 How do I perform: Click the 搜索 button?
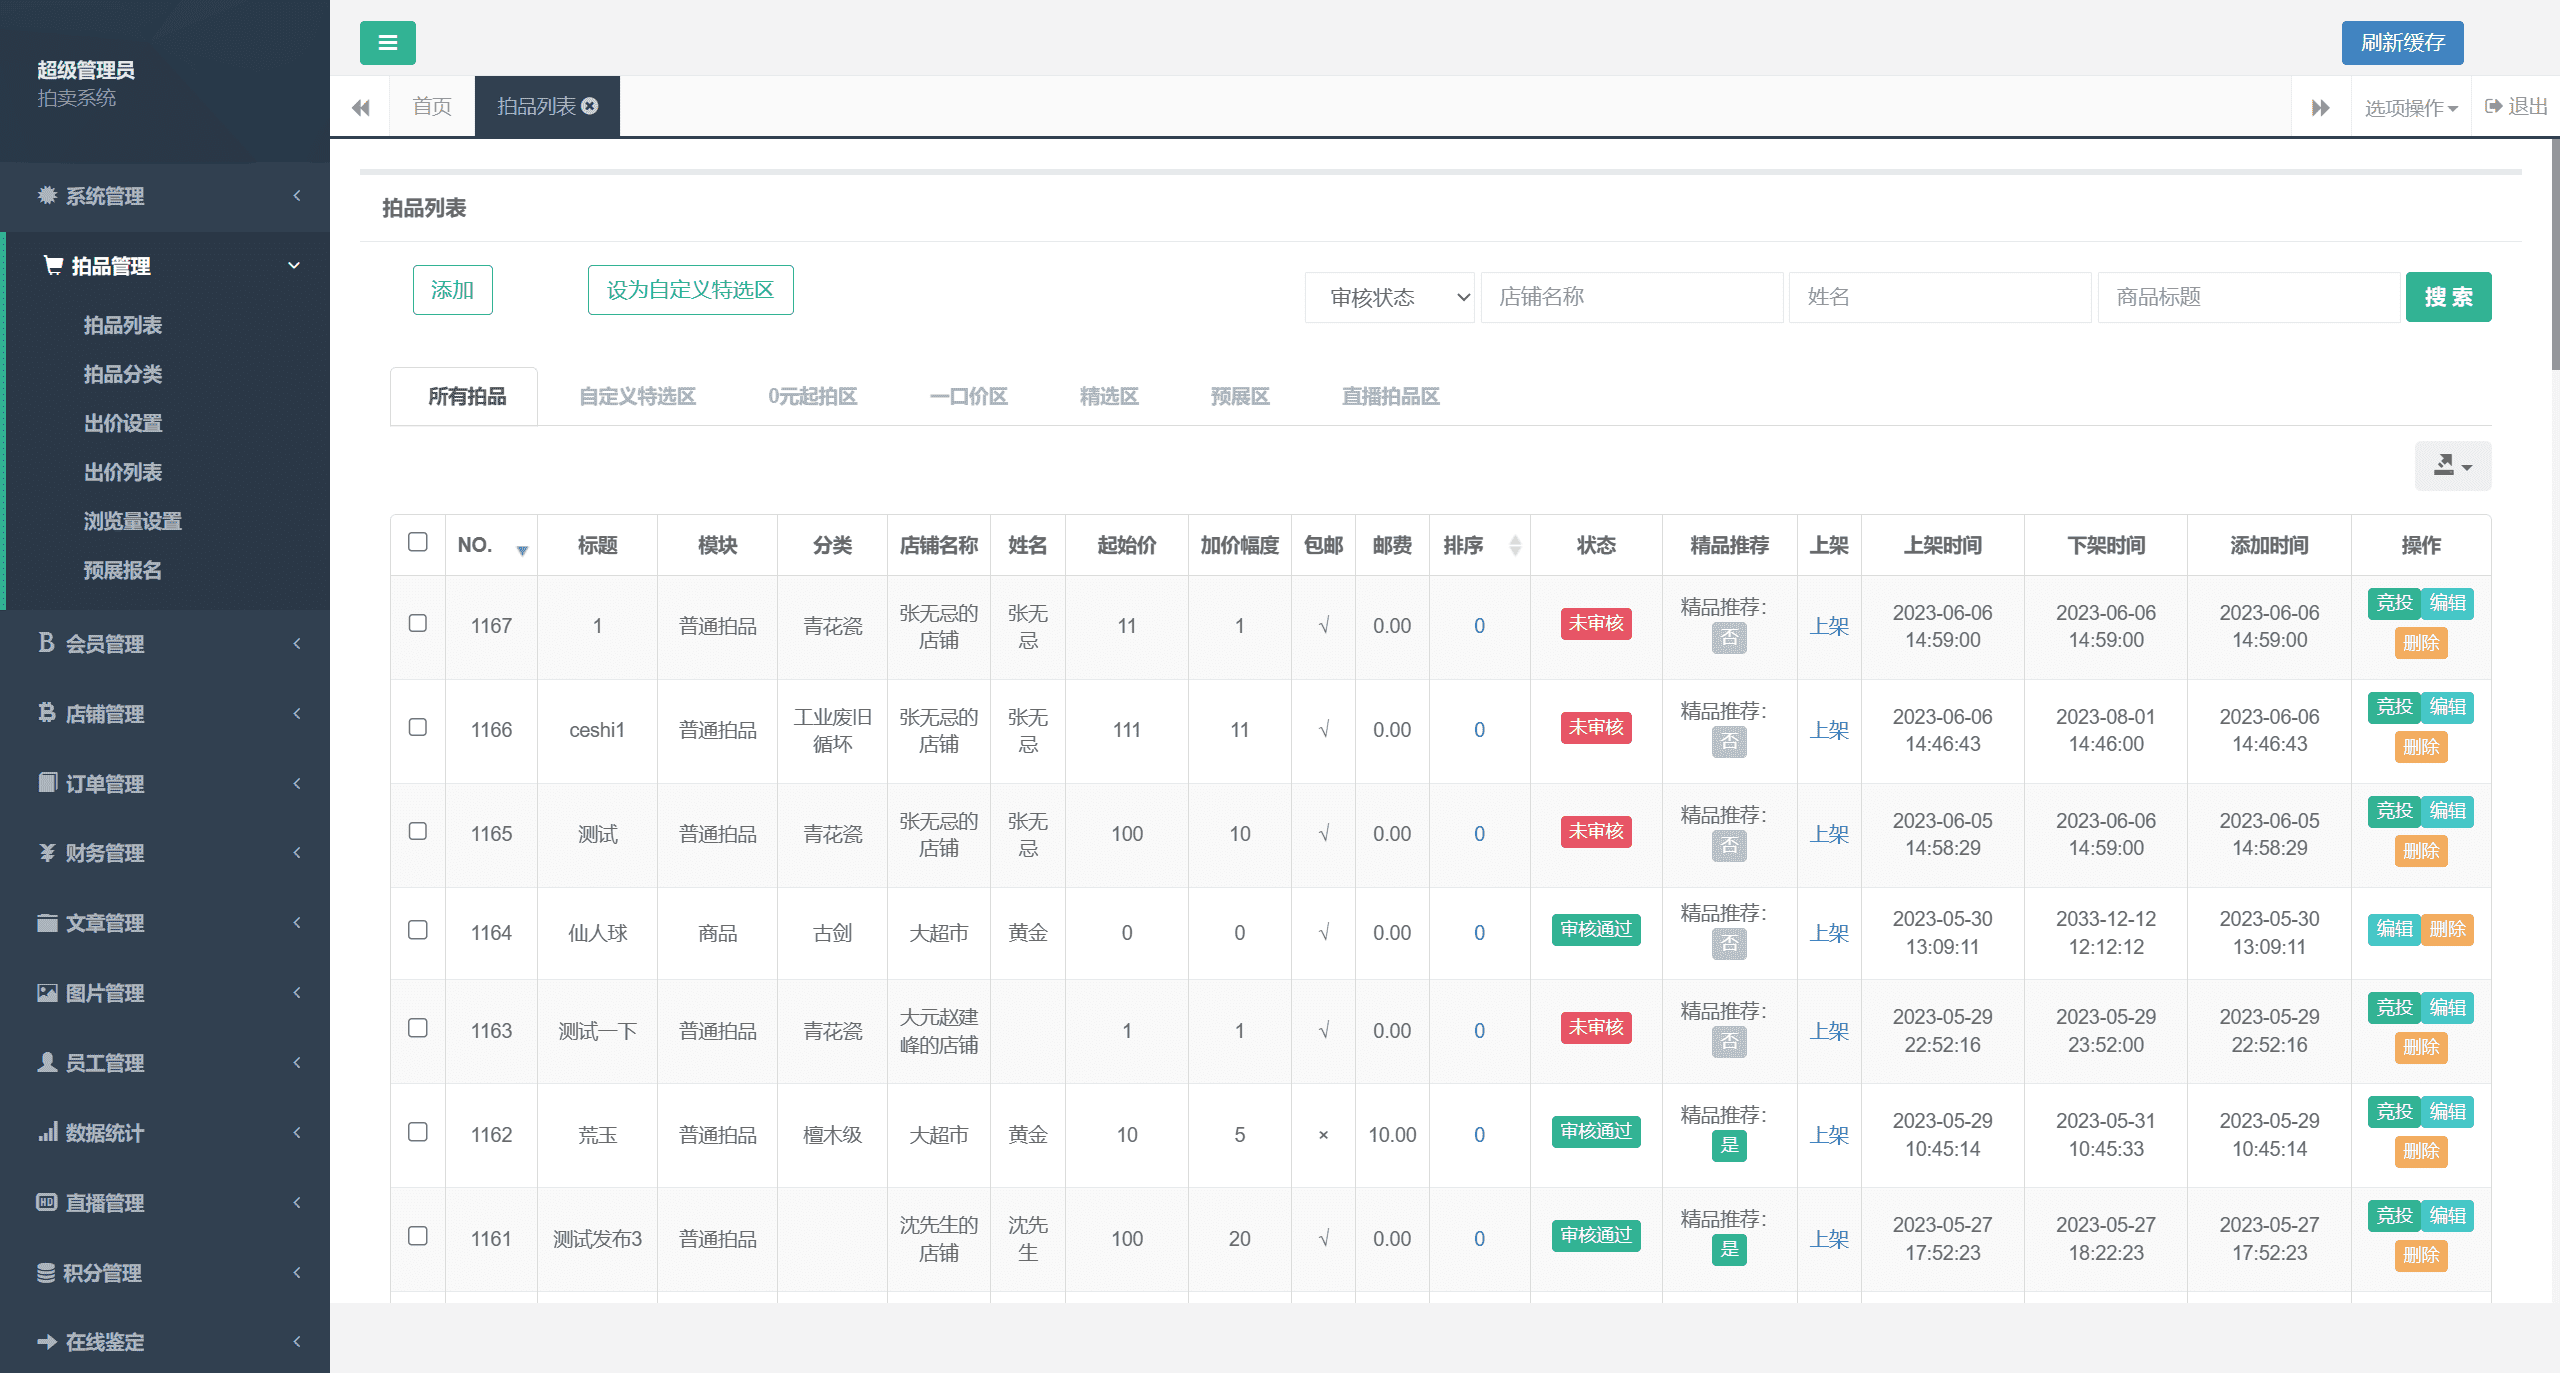pos(2448,297)
